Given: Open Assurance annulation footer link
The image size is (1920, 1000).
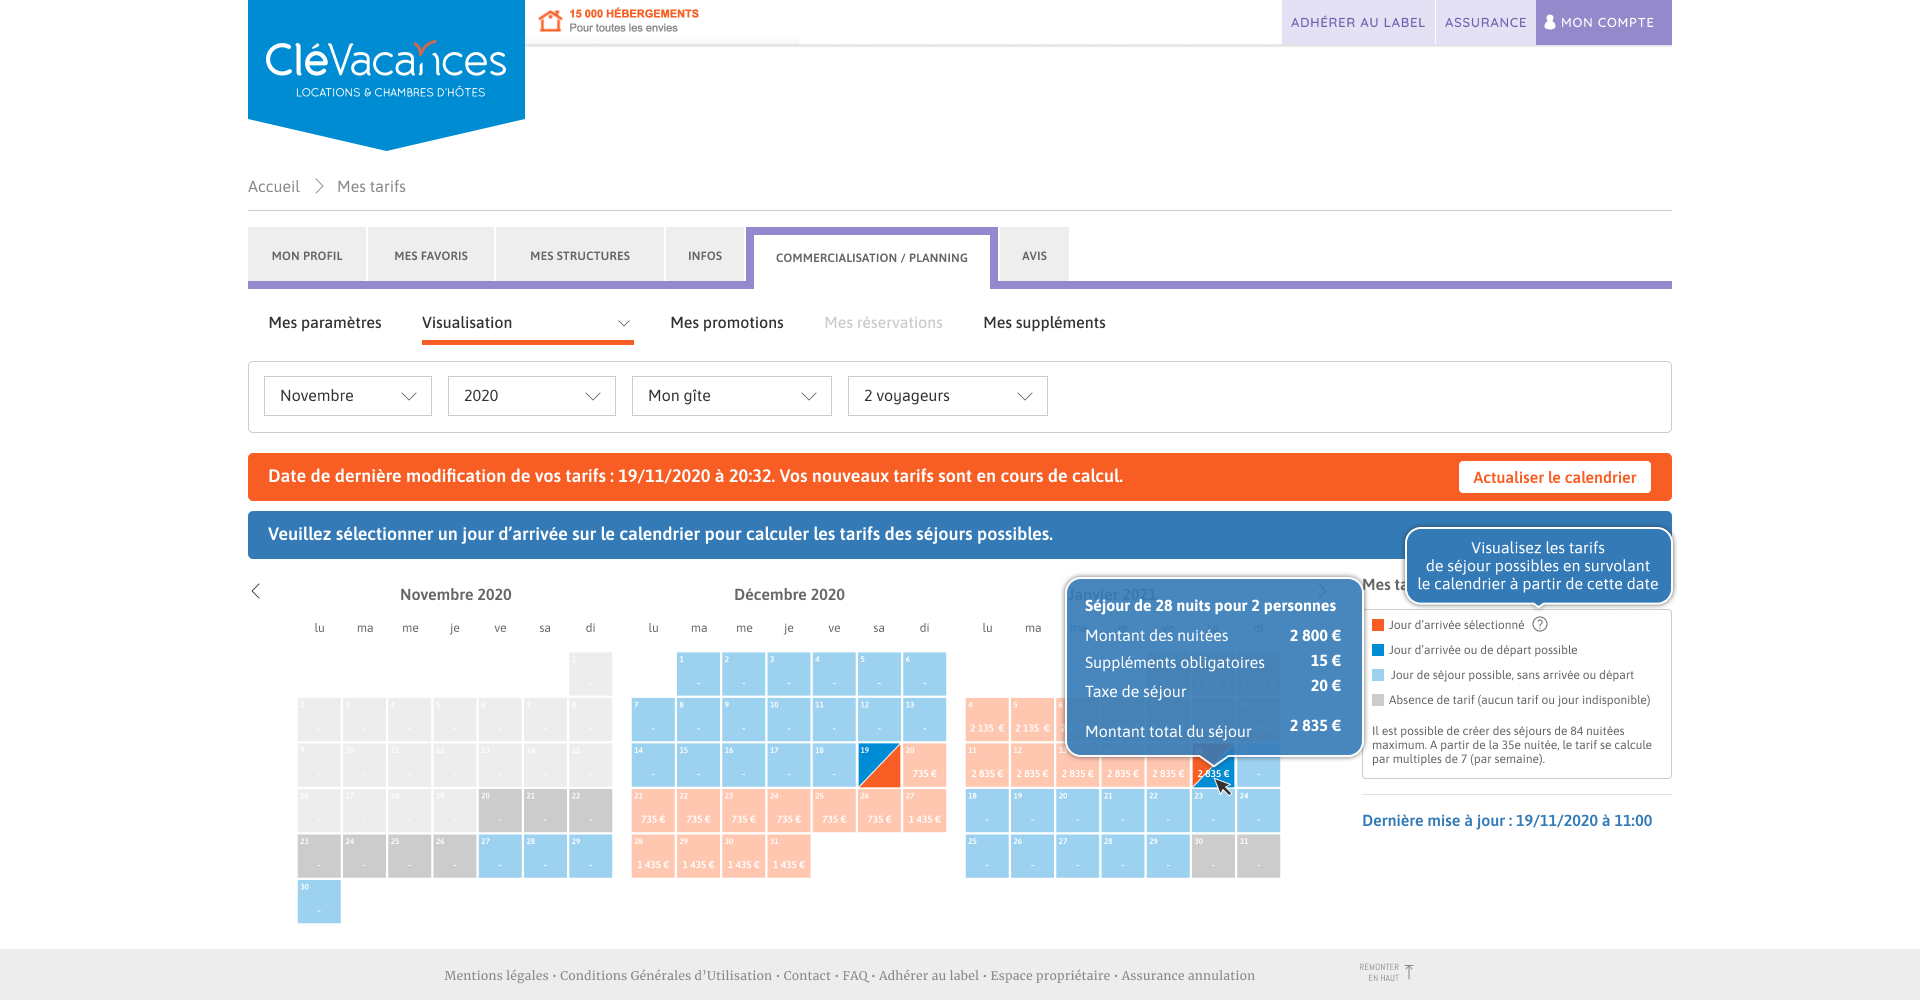Looking at the screenshot, I should 1188,975.
